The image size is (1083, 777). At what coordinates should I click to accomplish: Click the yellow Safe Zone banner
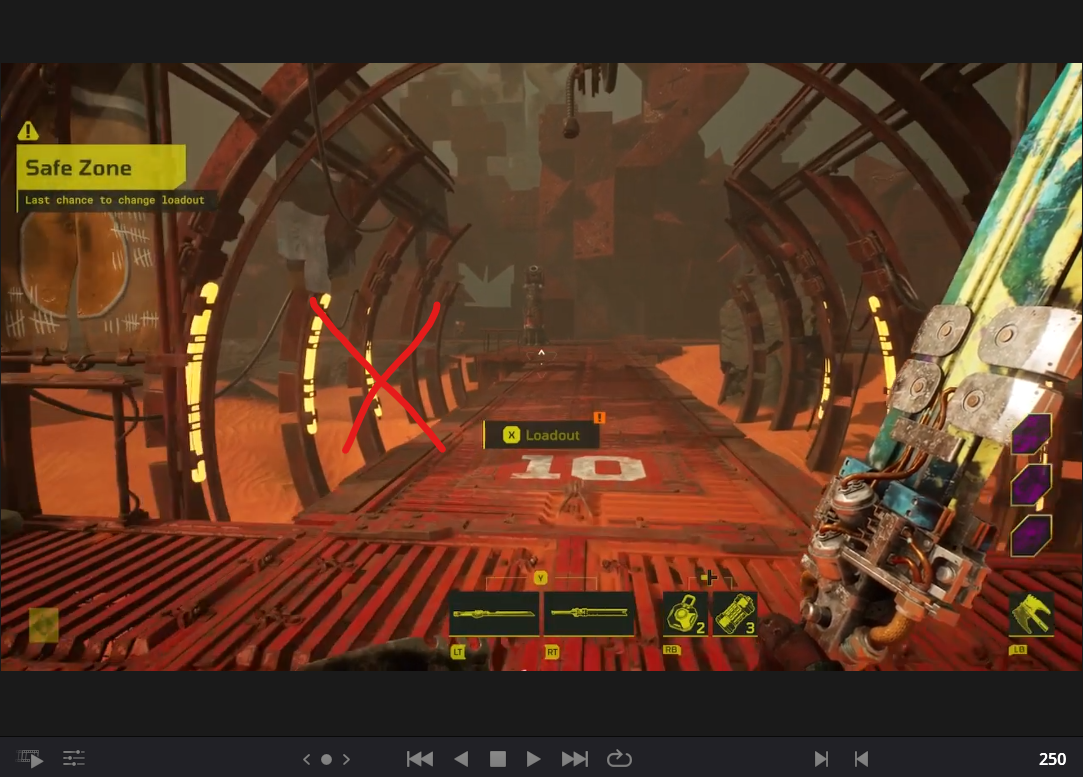click(x=101, y=167)
